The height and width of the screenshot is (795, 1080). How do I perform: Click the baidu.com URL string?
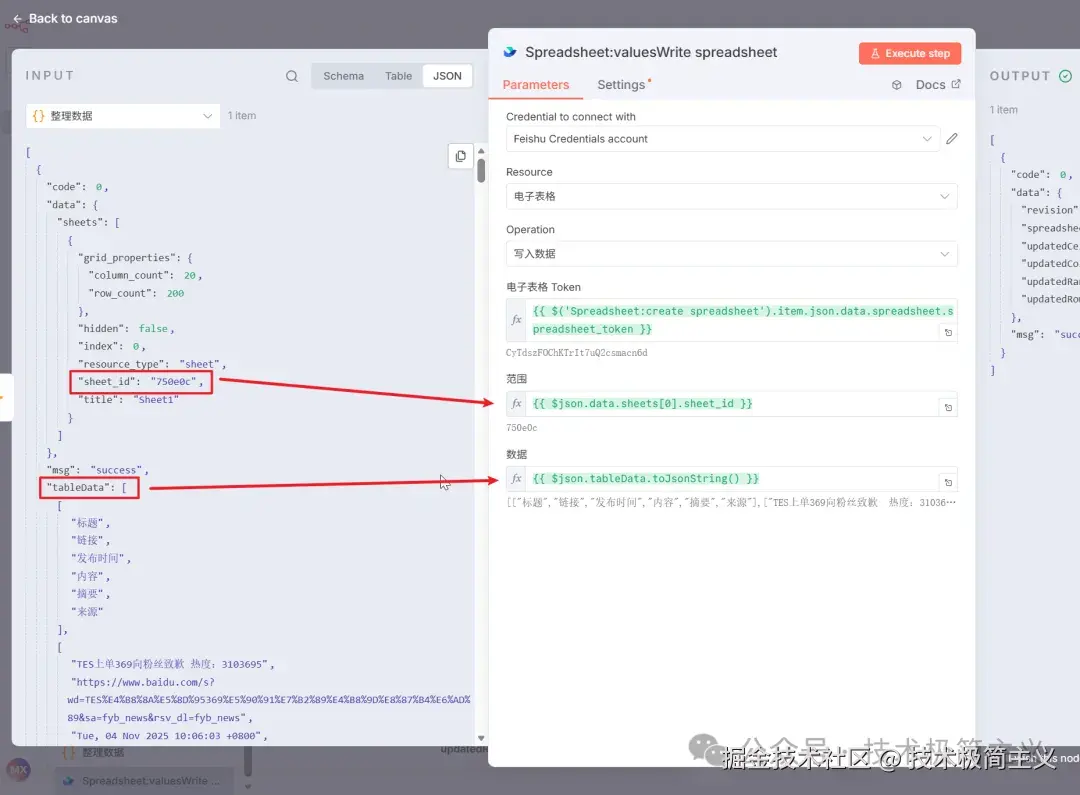coord(269,700)
